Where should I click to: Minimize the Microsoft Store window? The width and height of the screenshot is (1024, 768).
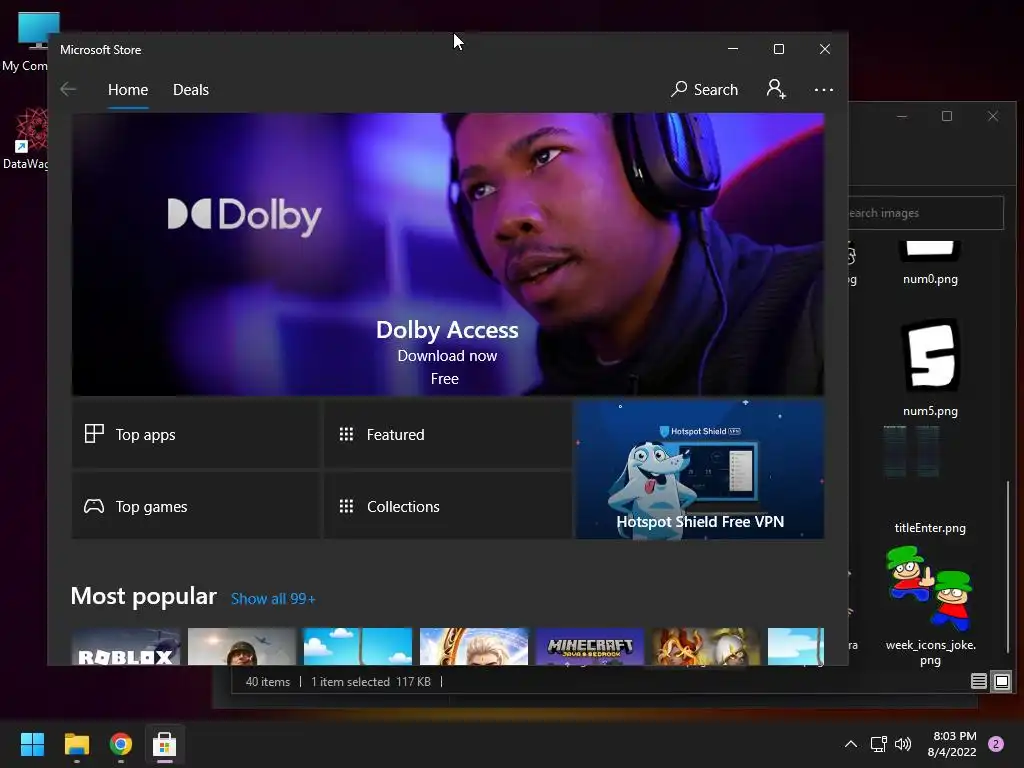pos(733,49)
